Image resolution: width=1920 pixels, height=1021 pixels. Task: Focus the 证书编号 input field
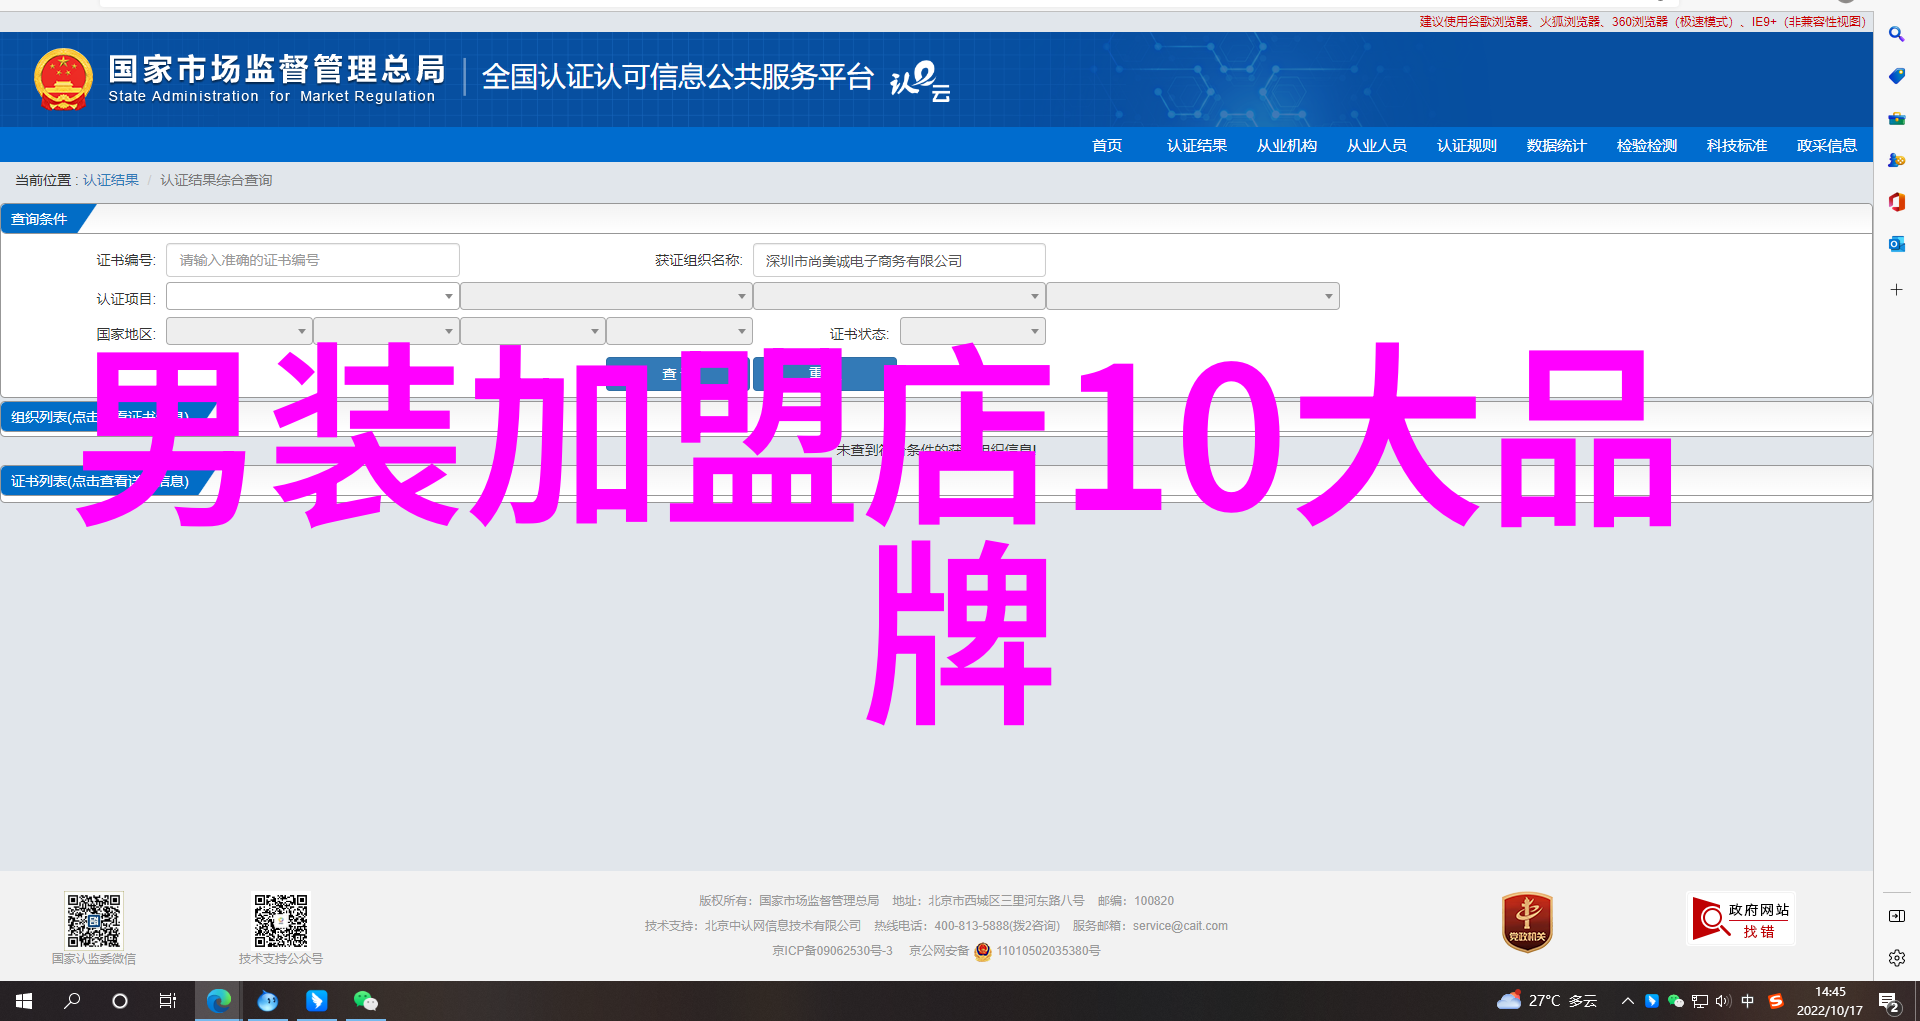(x=313, y=260)
